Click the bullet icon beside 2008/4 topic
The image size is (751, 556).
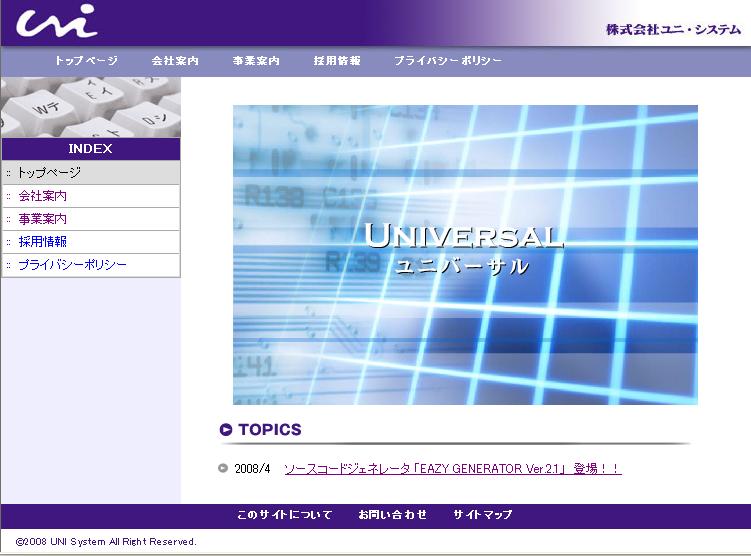pos(223,468)
